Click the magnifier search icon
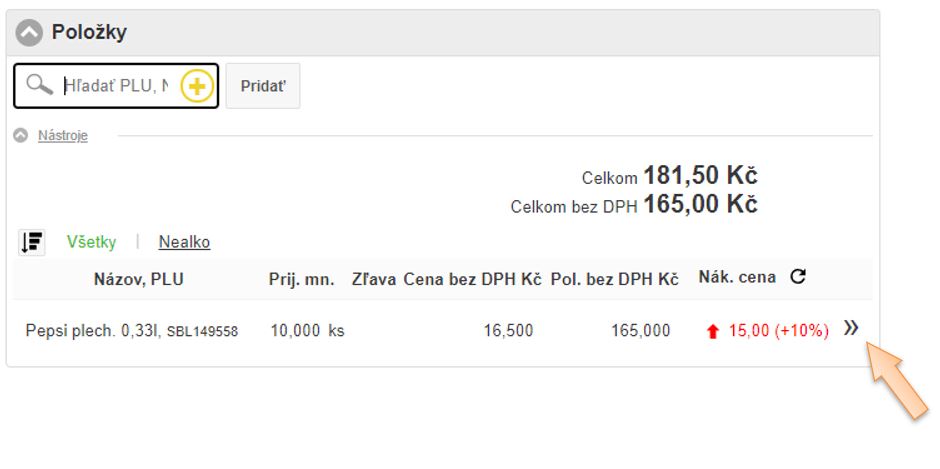Screen dimensions: 940x469 pyautogui.click(x=40, y=86)
